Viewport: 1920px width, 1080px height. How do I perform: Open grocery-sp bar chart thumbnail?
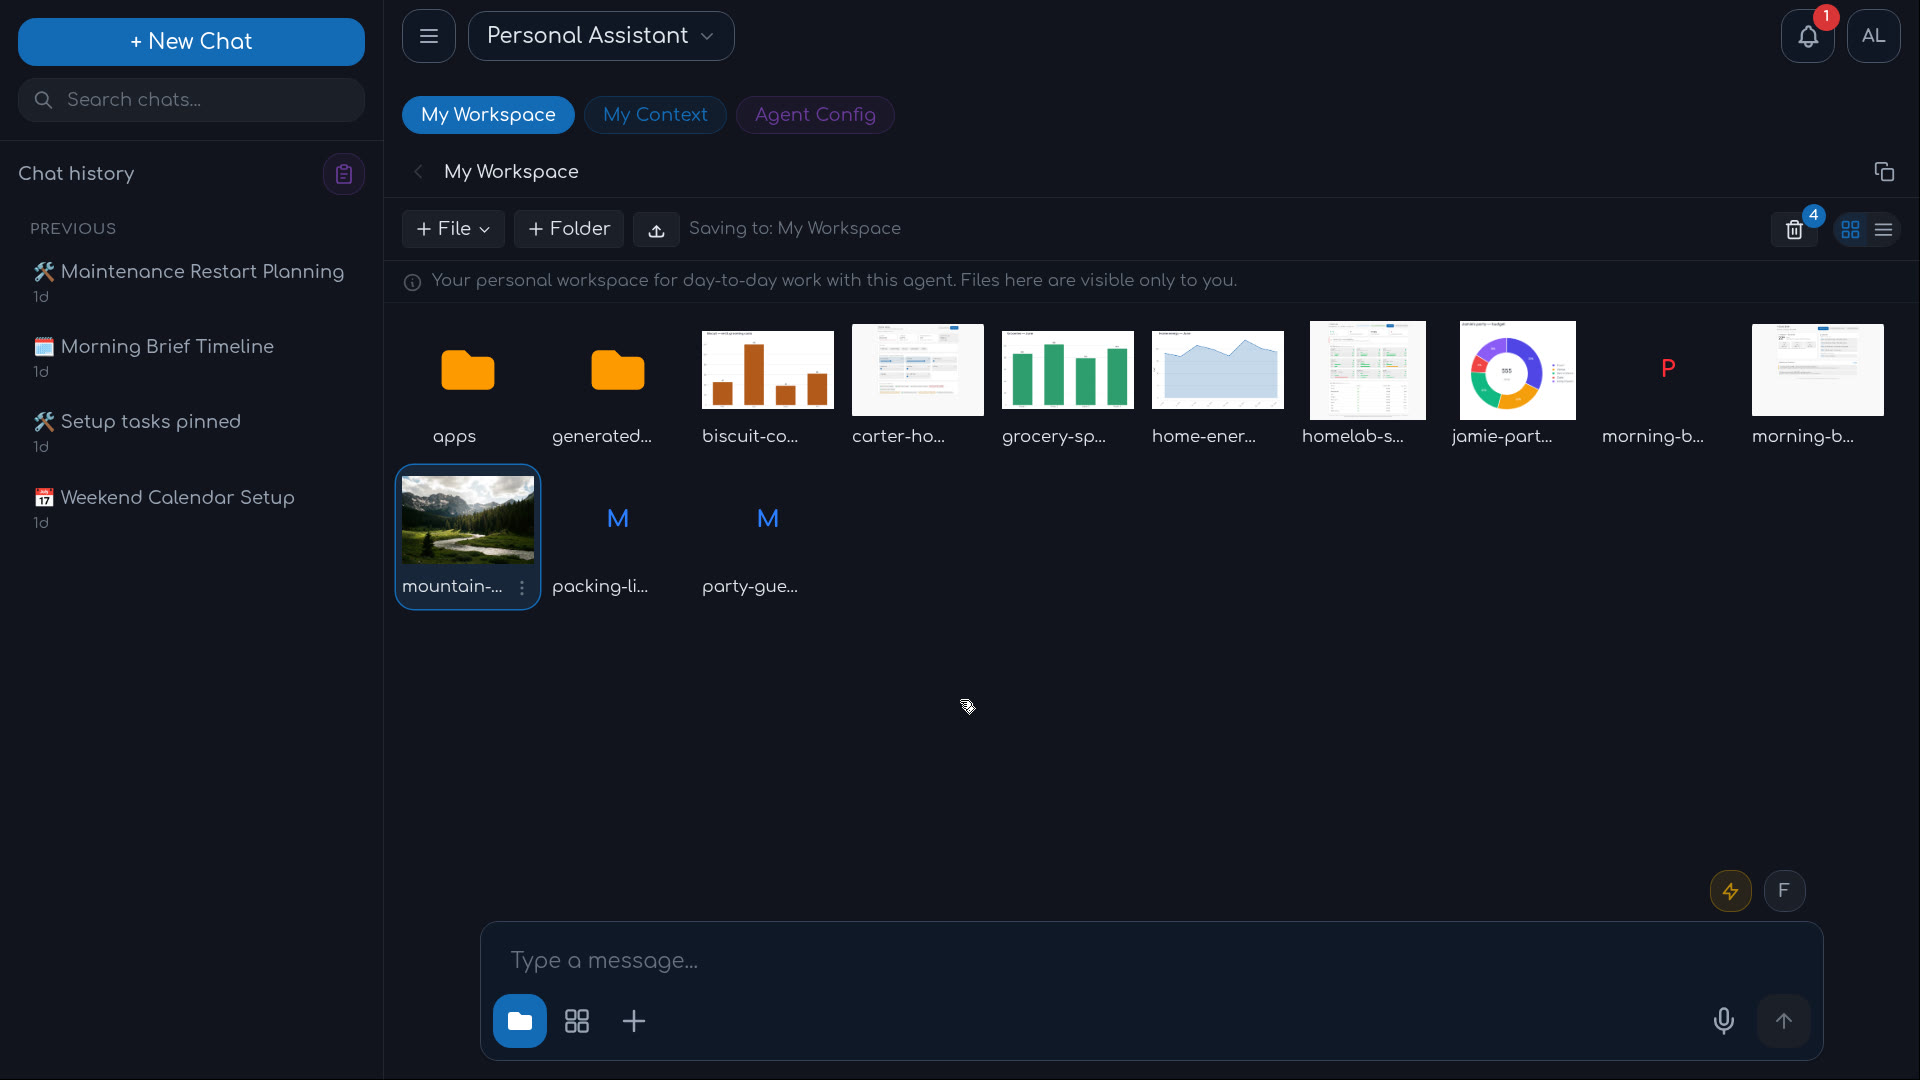point(1068,370)
